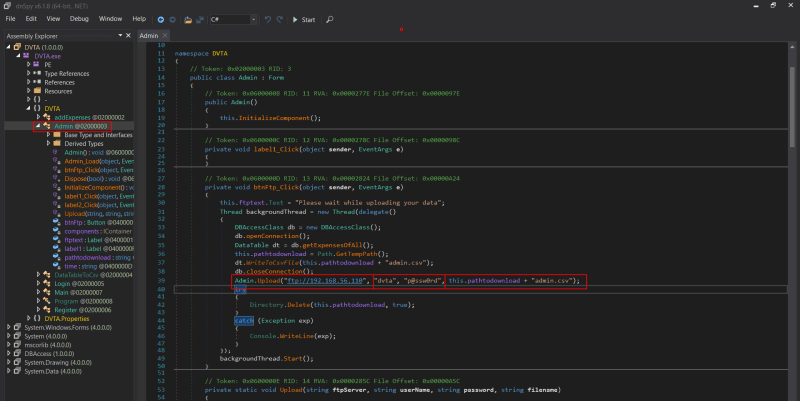Select the DVTA.Properties namespace
The width and height of the screenshot is (800, 401).
(x=66, y=318)
